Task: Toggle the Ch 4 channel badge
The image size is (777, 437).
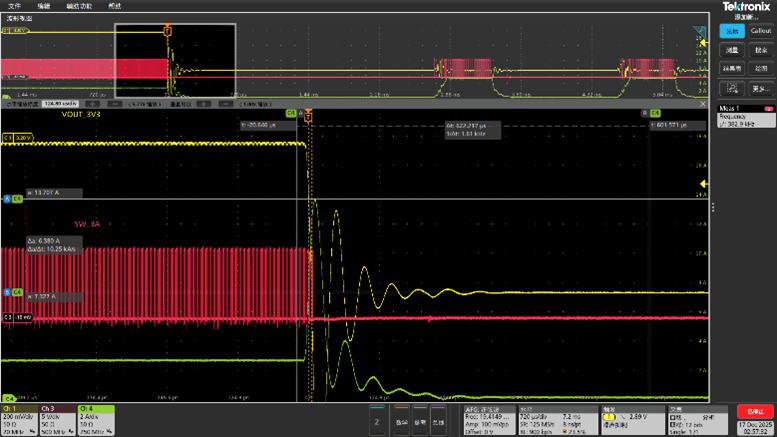Action: [x=96, y=420]
